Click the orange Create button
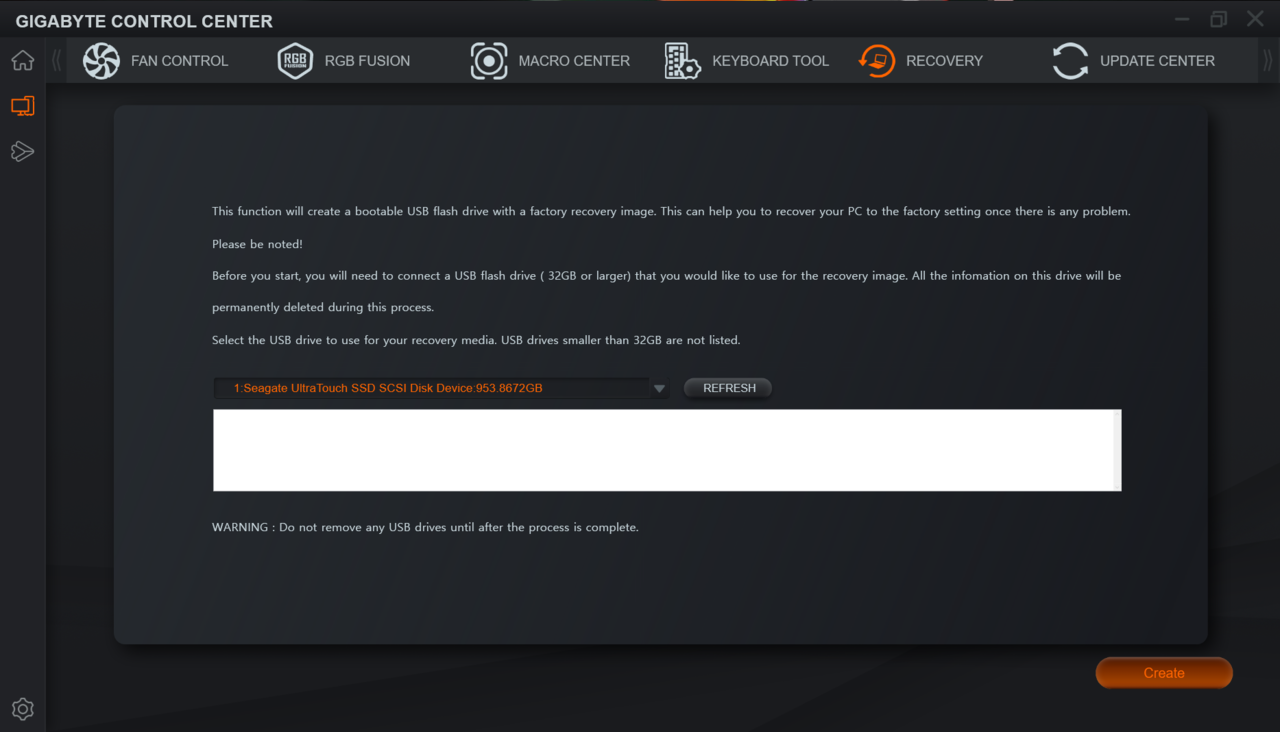Image resolution: width=1280 pixels, height=732 pixels. (1164, 673)
